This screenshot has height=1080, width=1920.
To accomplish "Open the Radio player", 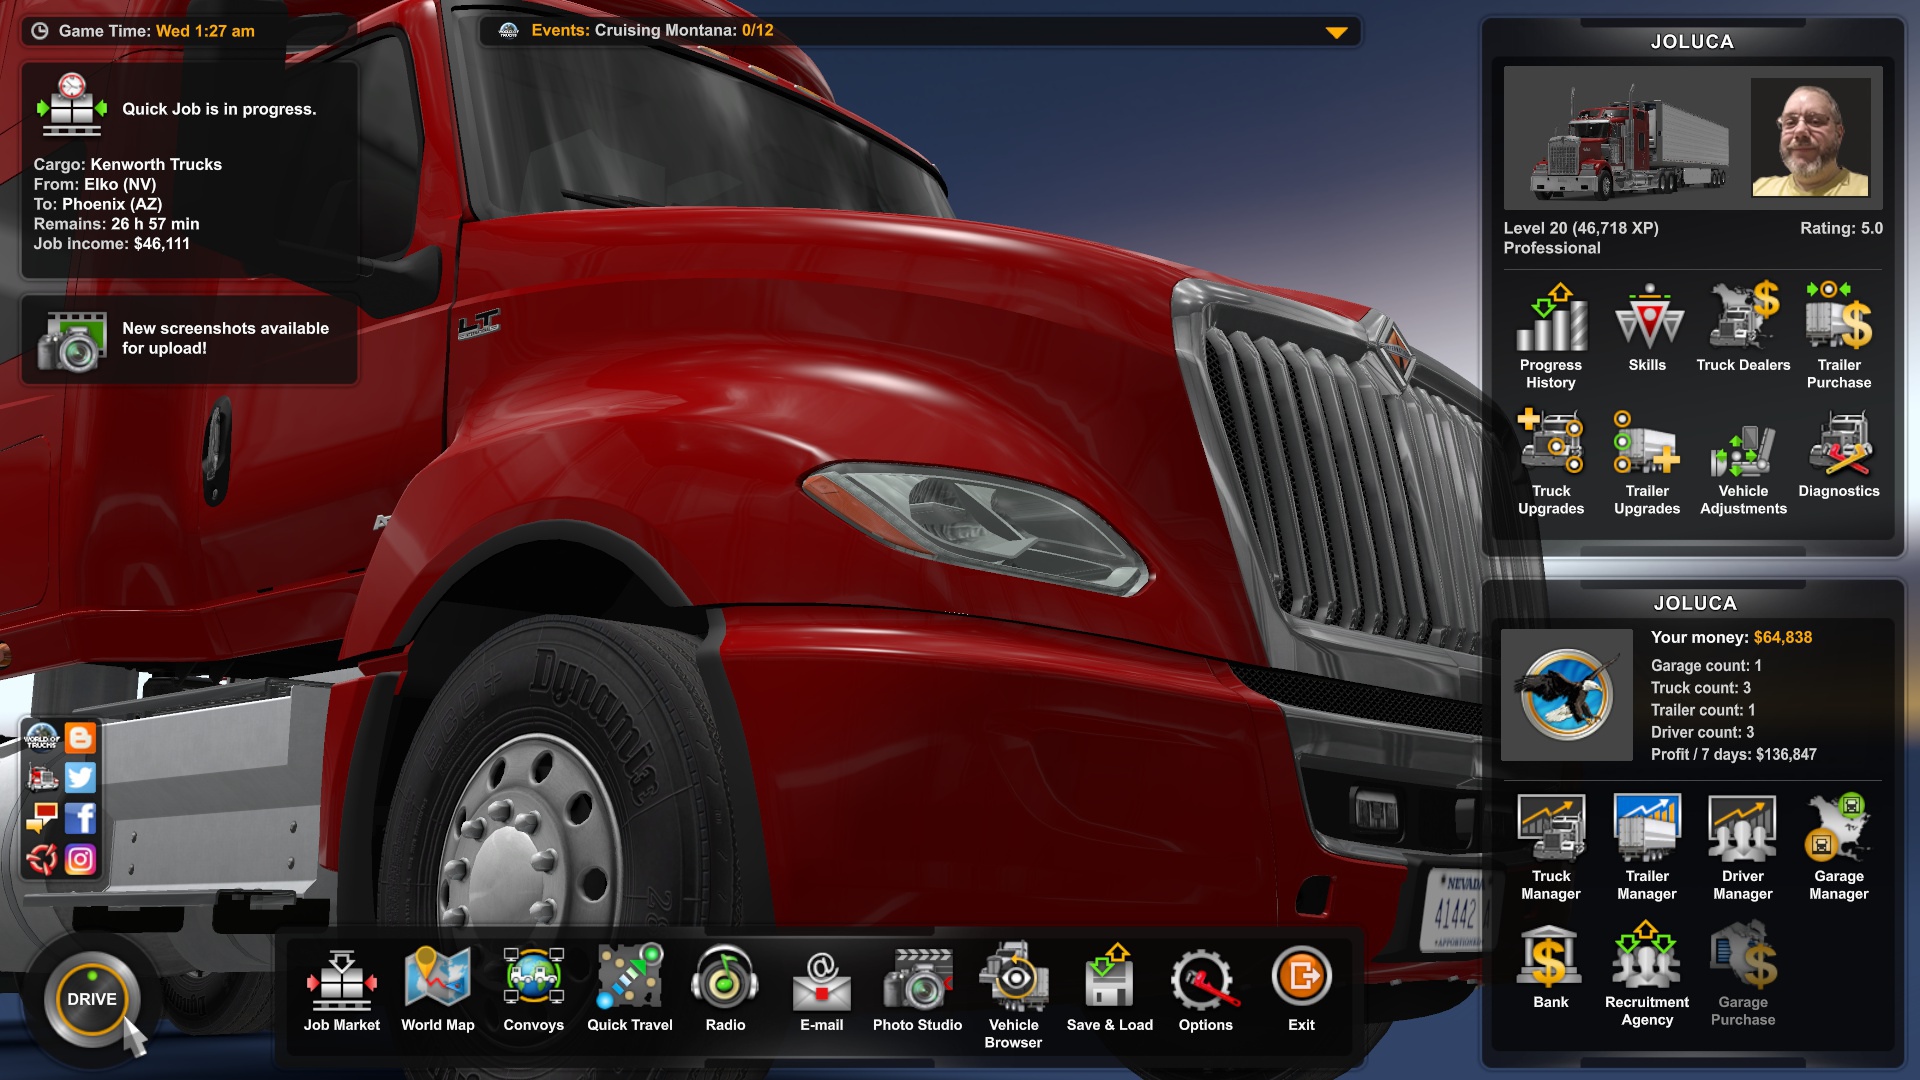I will tap(725, 982).
